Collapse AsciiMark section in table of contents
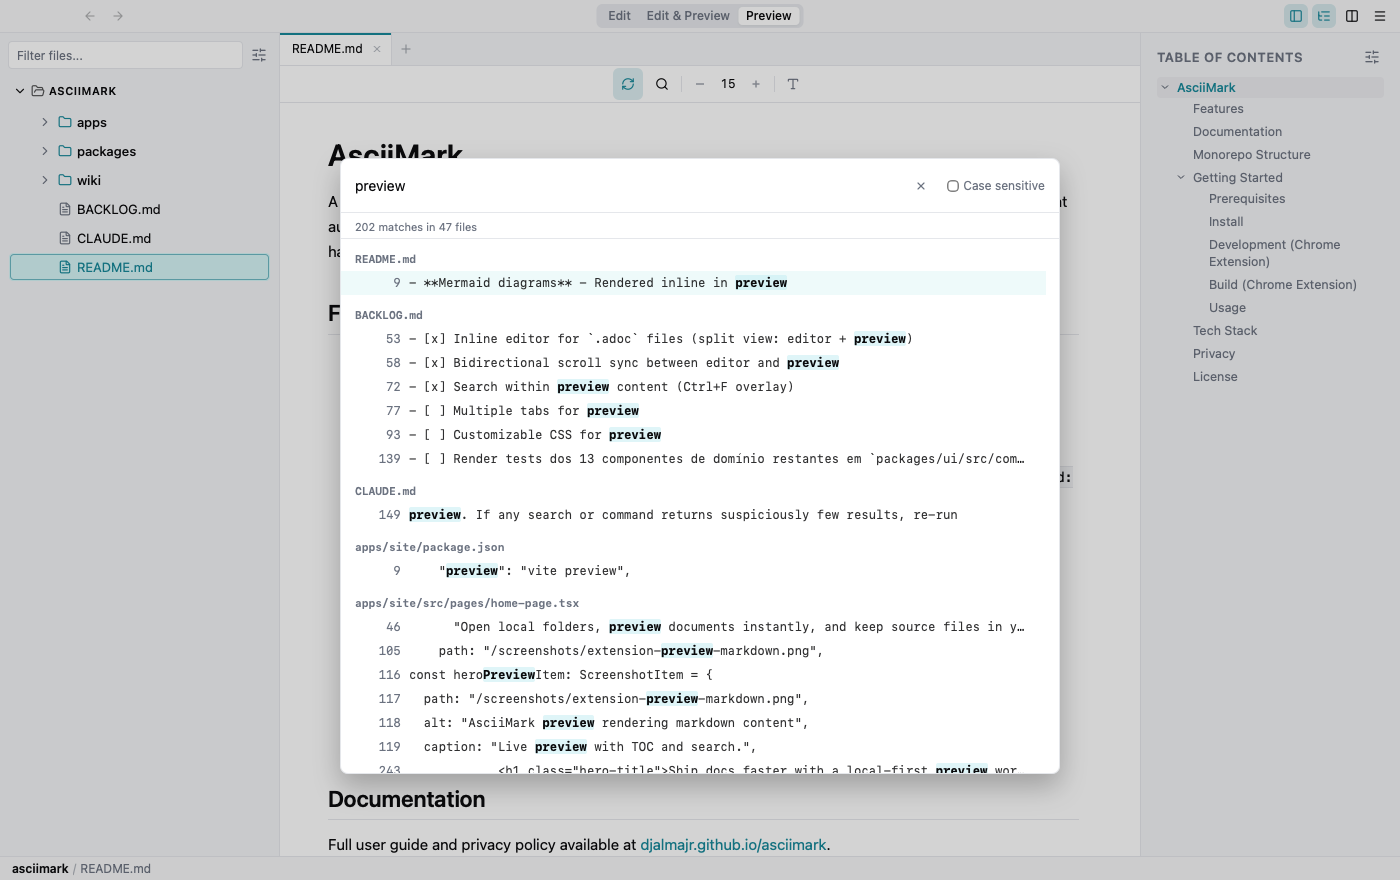This screenshot has width=1400, height=880. pyautogui.click(x=1165, y=88)
